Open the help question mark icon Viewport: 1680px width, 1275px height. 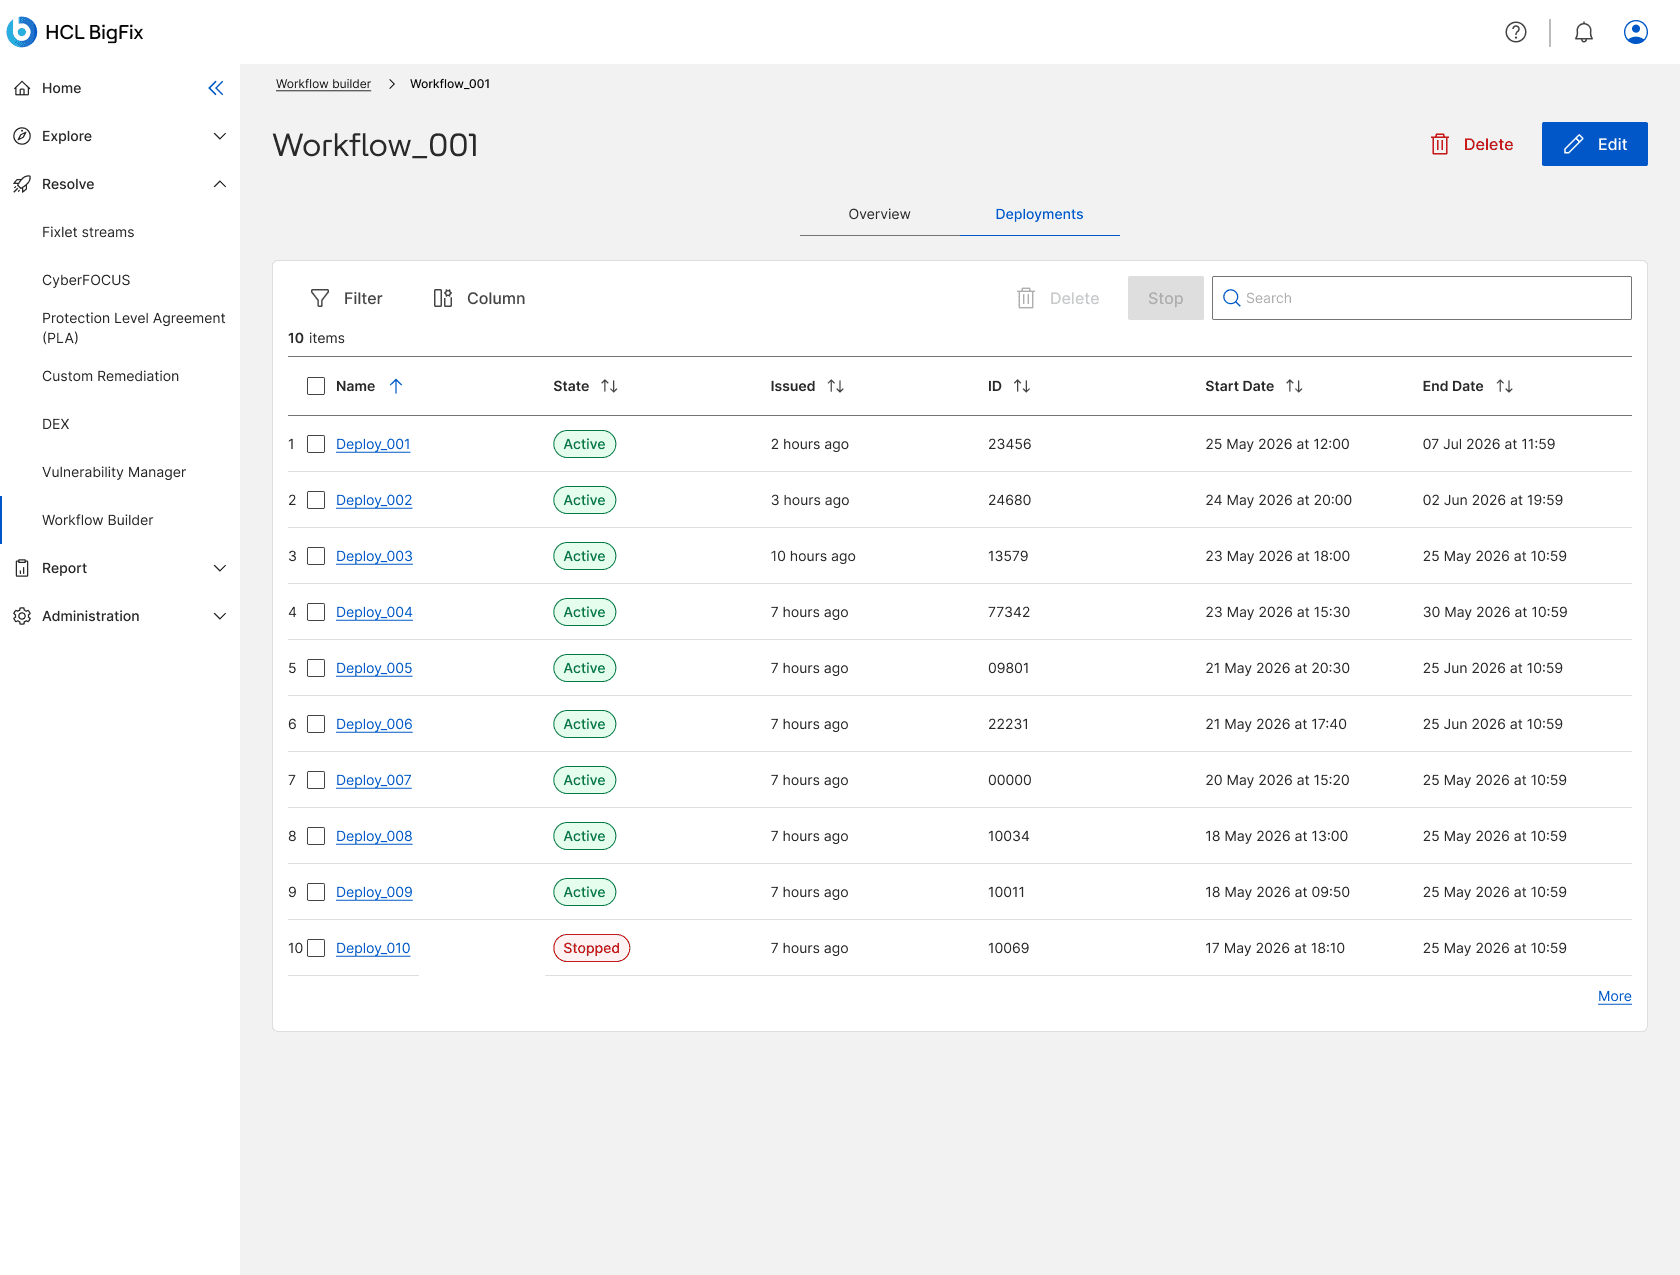(x=1516, y=32)
